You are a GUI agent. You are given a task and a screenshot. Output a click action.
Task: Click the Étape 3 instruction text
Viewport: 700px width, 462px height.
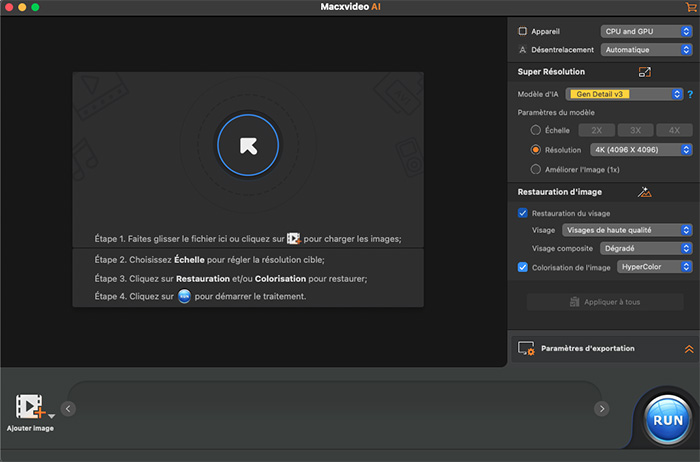click(x=231, y=279)
